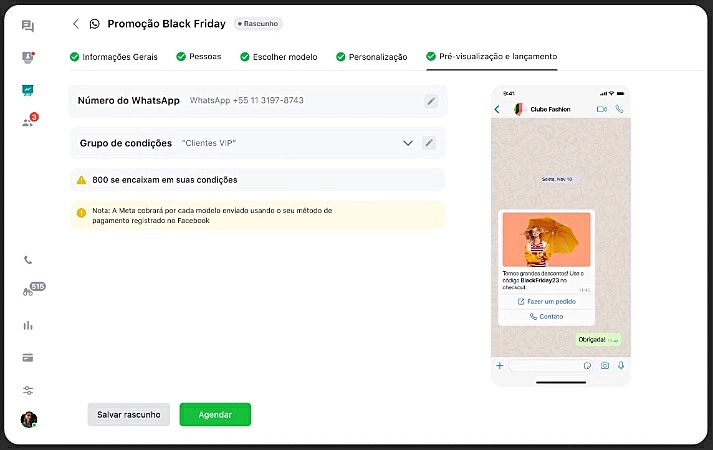Click the 800 se encaixam em suas condições text
This screenshot has height=450, width=713.
165,180
